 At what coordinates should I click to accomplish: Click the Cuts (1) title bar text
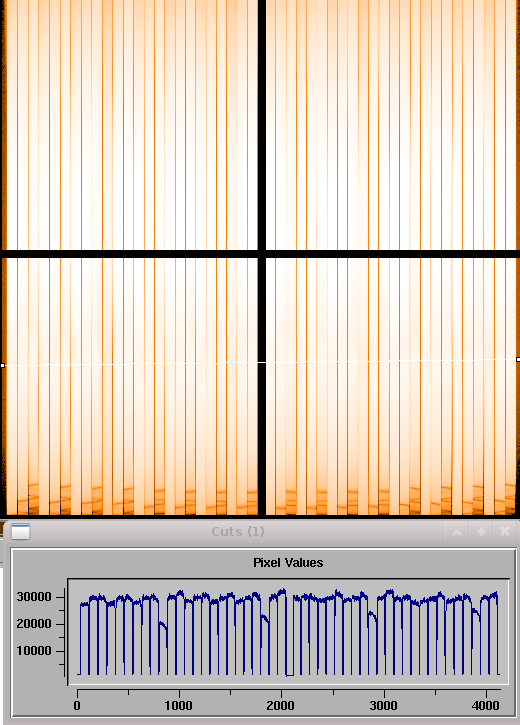[x=238, y=532]
